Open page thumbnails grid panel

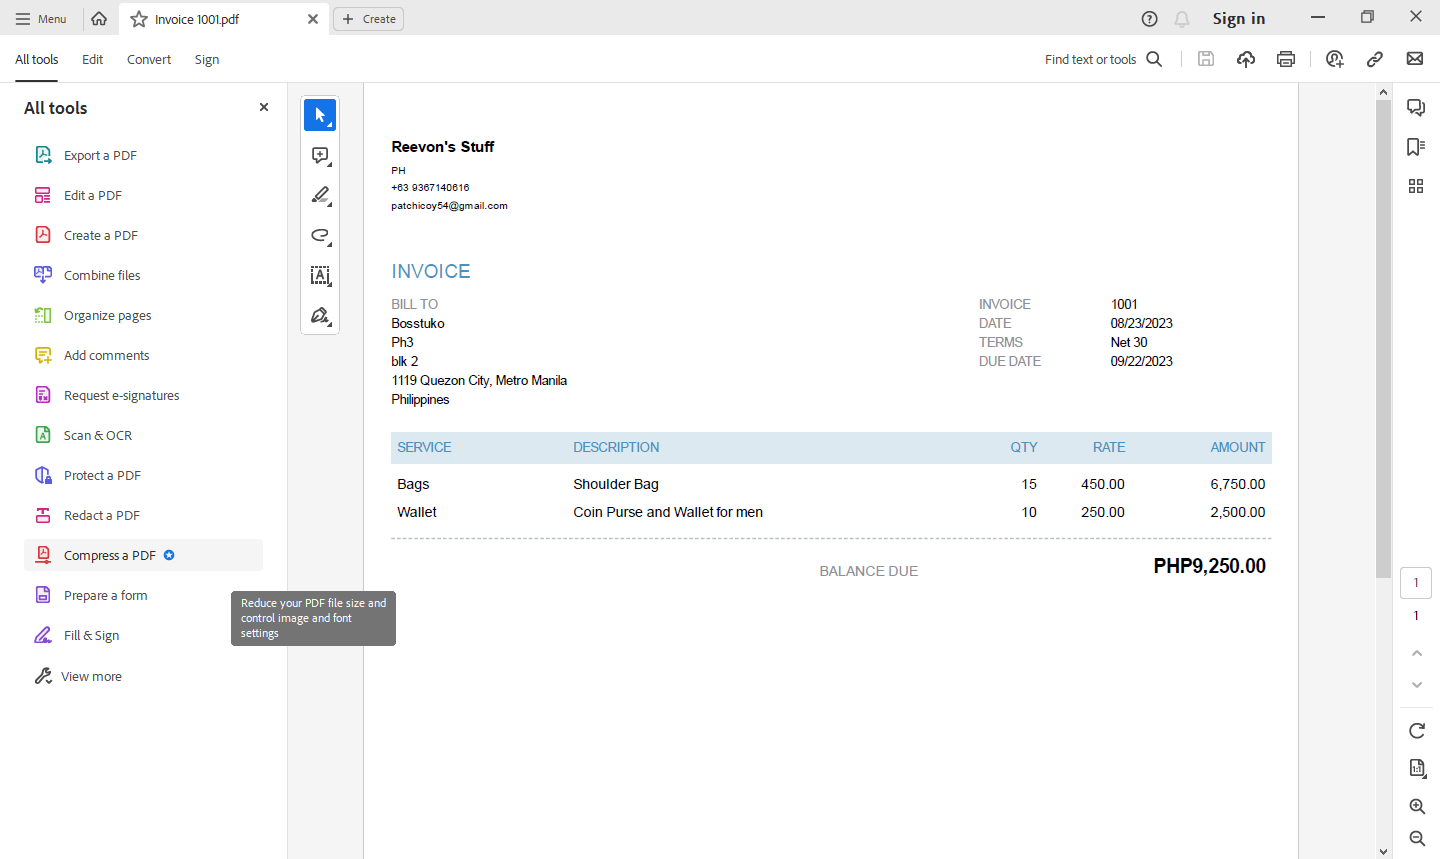[x=1415, y=186]
